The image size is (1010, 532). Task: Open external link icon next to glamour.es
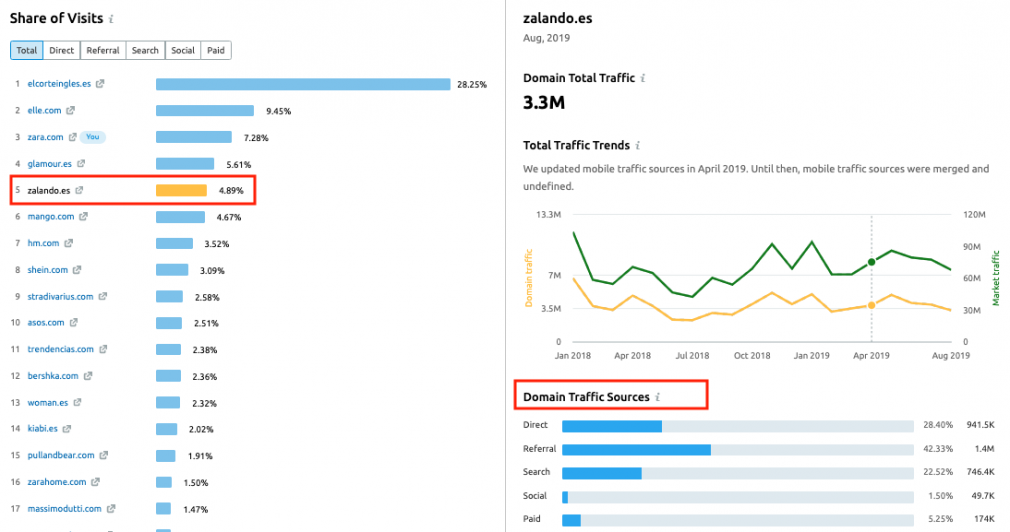81,164
